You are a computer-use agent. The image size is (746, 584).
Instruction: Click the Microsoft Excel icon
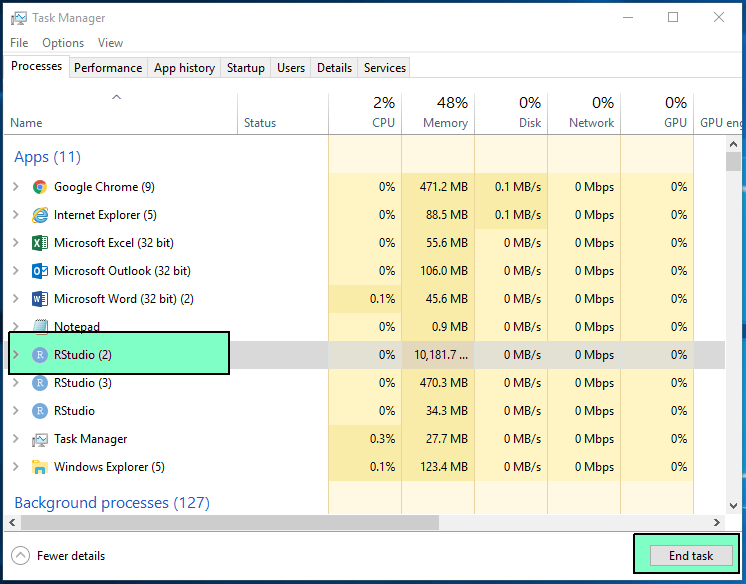tap(40, 243)
